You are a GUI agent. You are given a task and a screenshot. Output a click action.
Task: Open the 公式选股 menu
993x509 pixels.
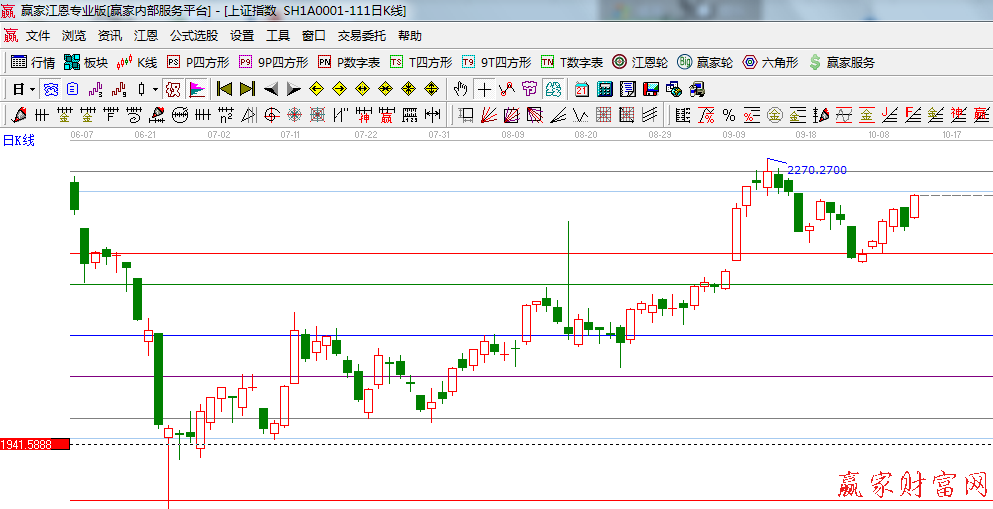pos(193,36)
